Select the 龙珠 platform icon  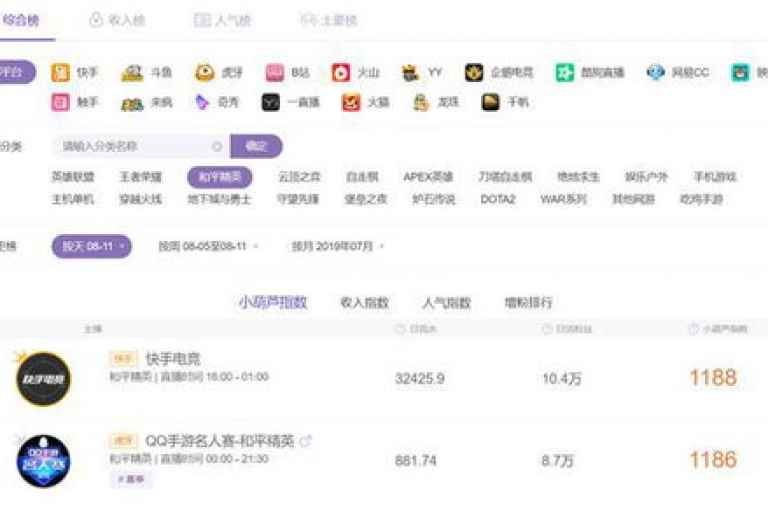[421, 102]
